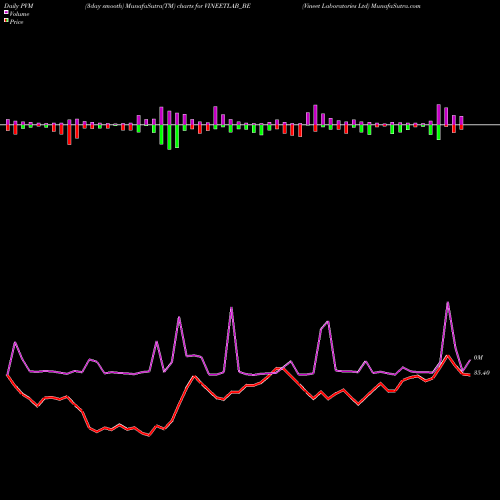Screen dimensions: 500x500
Task: Click the 'Daily PVM' title text
Action: pyautogui.click(x=19, y=6)
